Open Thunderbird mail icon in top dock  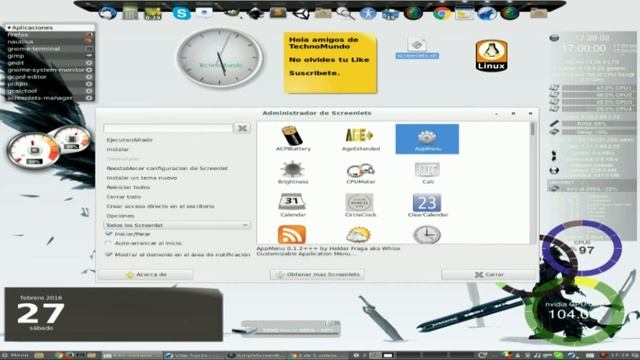click(x=108, y=13)
